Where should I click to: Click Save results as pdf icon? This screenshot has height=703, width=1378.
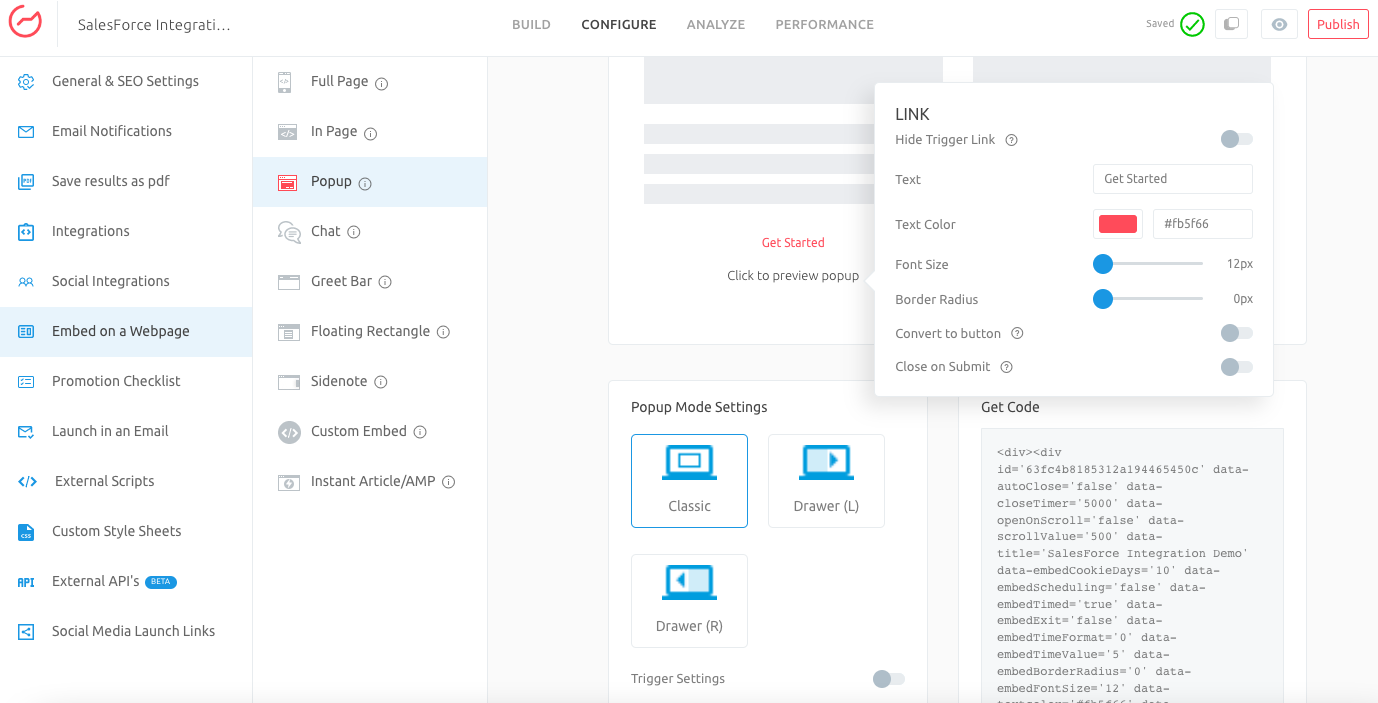[27, 181]
